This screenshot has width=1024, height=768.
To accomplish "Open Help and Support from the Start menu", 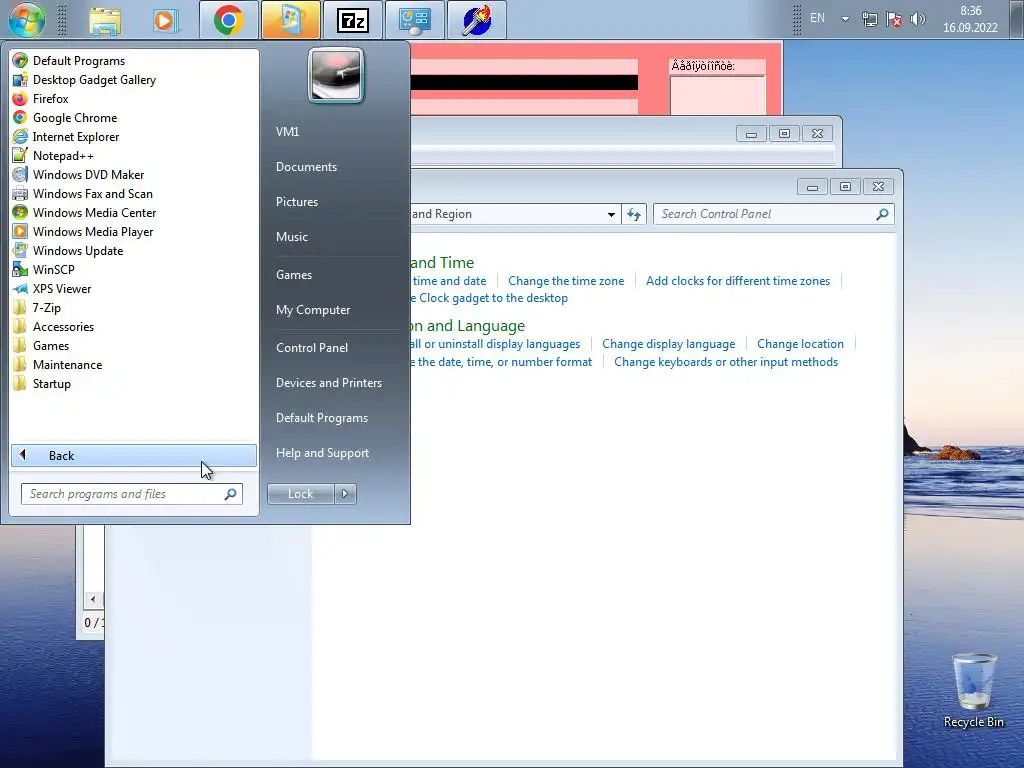I will click(x=322, y=453).
